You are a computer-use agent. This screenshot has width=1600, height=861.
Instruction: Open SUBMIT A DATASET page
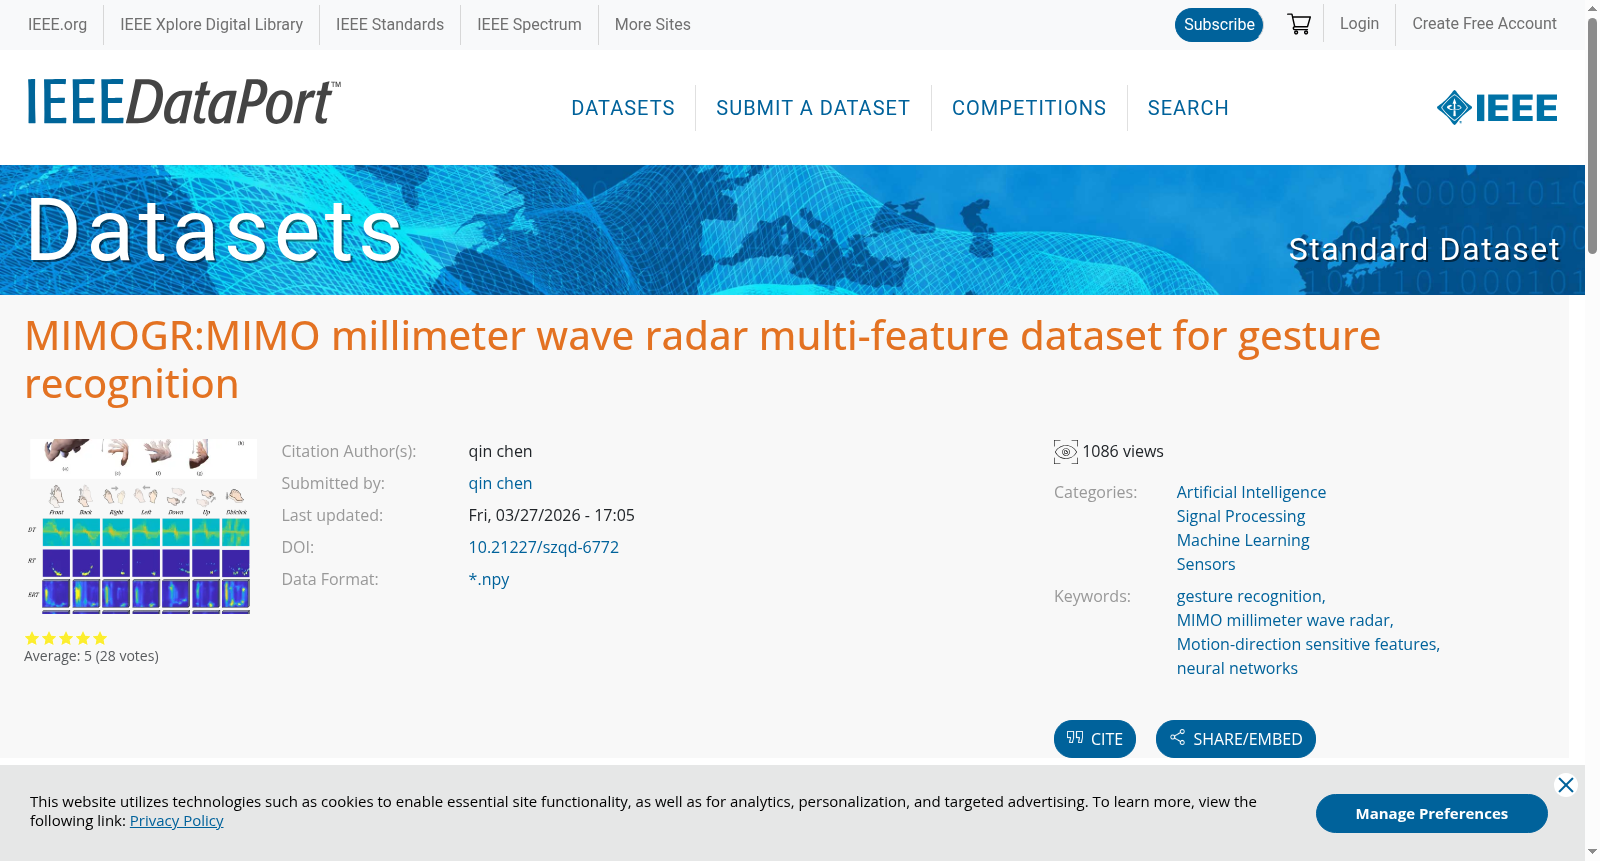[813, 108]
